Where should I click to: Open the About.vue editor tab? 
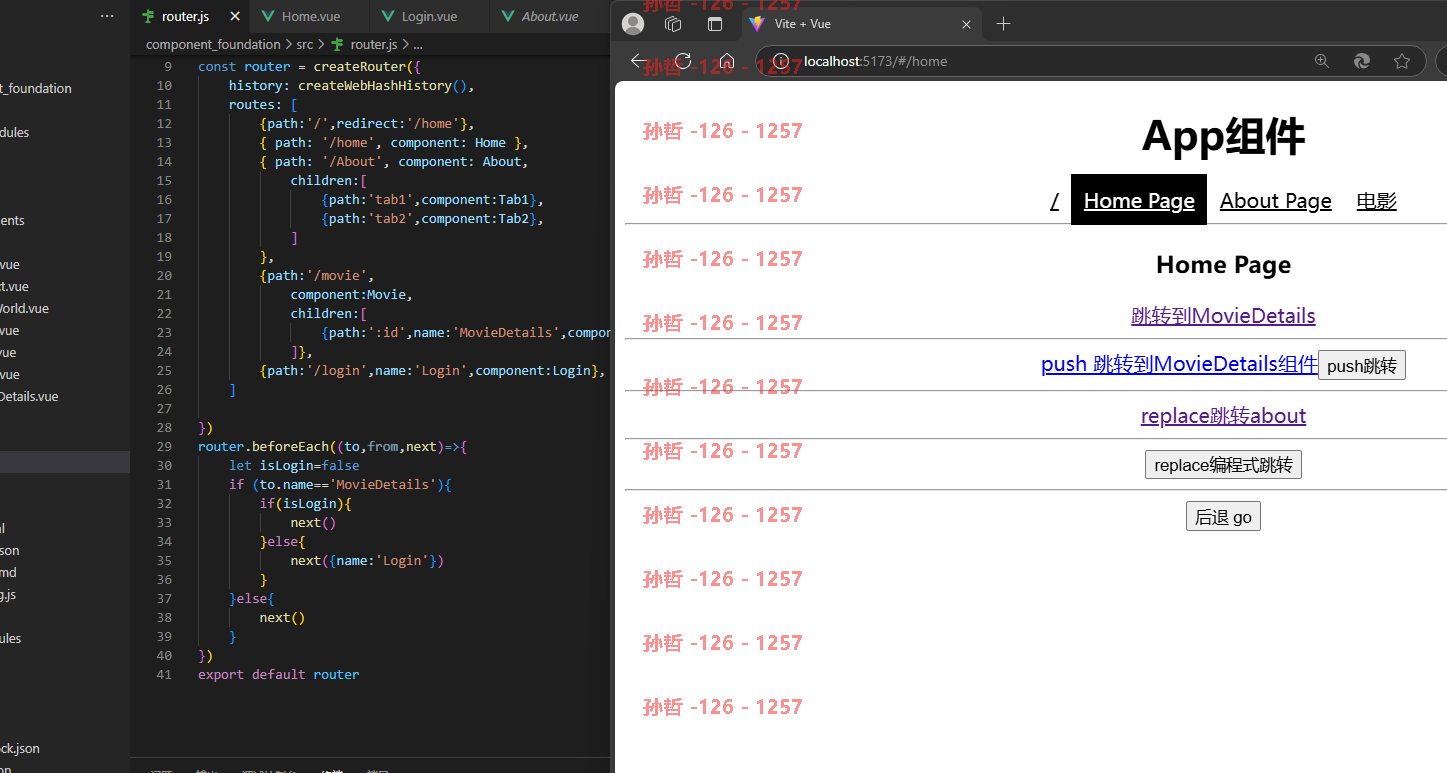pyautogui.click(x=550, y=17)
